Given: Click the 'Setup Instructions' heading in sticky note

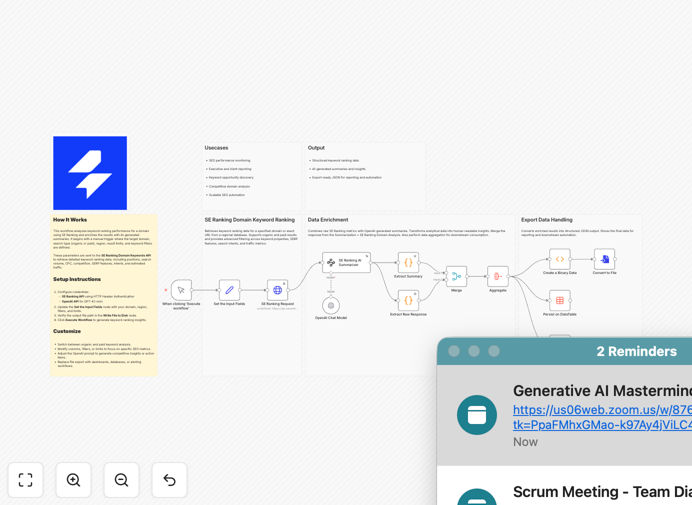Looking at the screenshot, I should pyautogui.click(x=77, y=279).
